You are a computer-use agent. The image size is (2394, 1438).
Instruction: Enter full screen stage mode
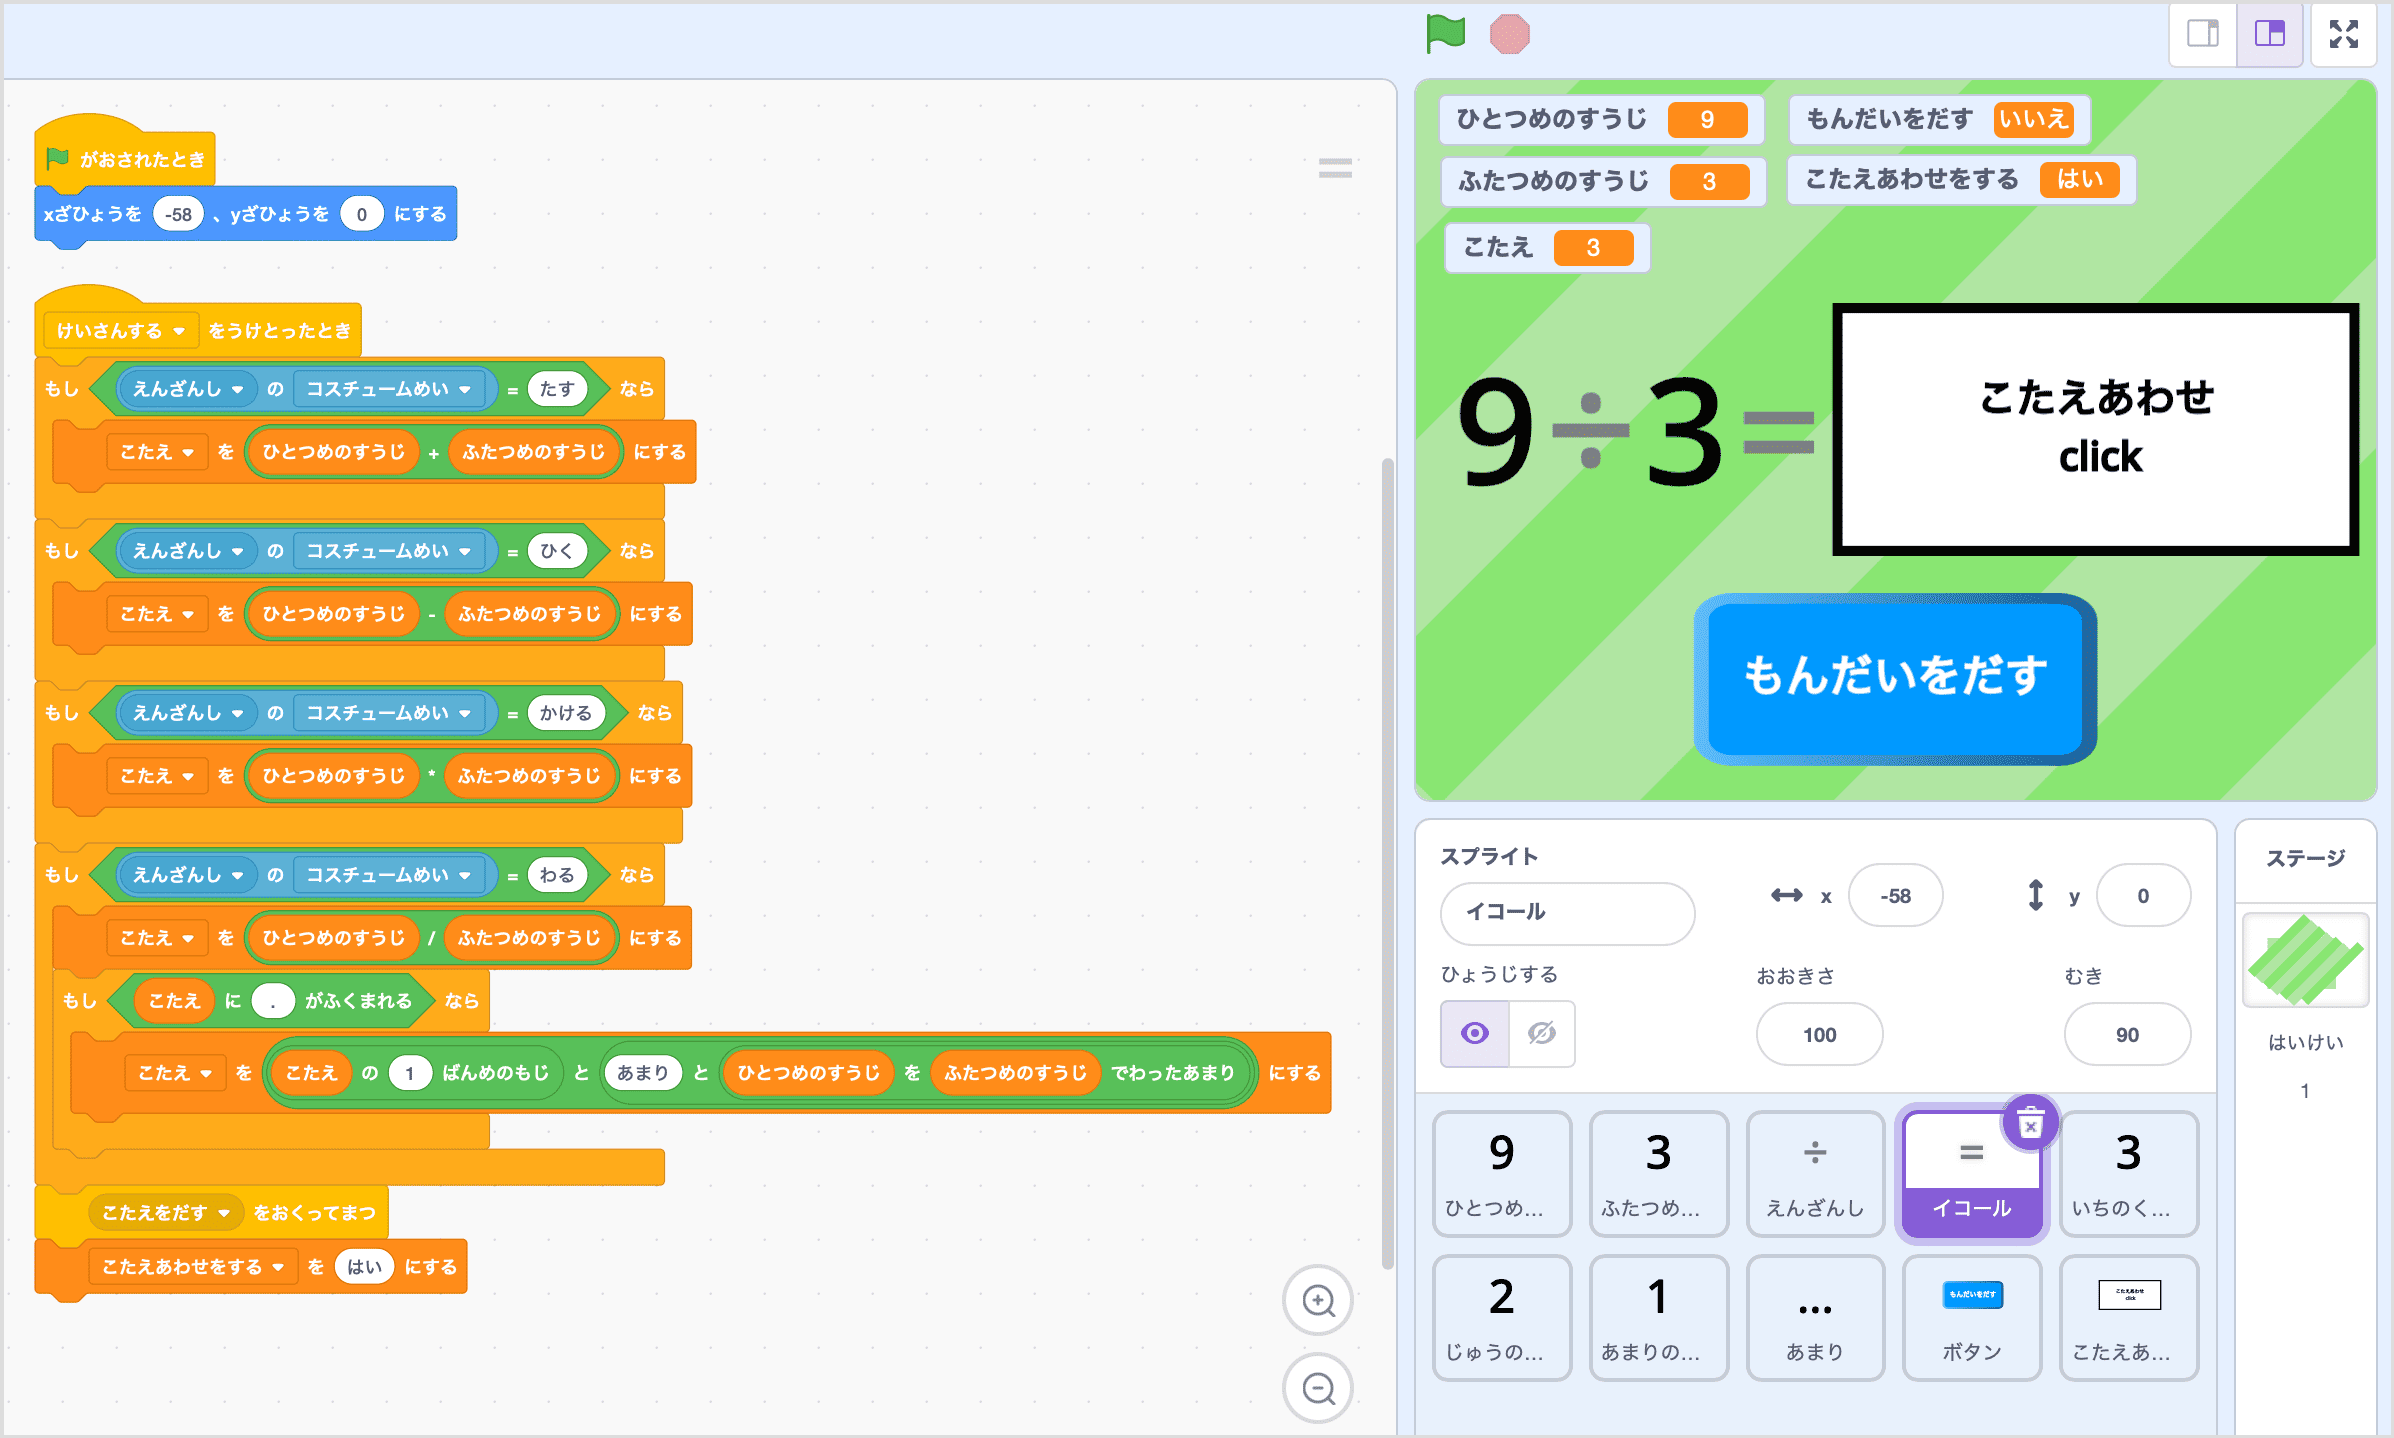[2343, 33]
